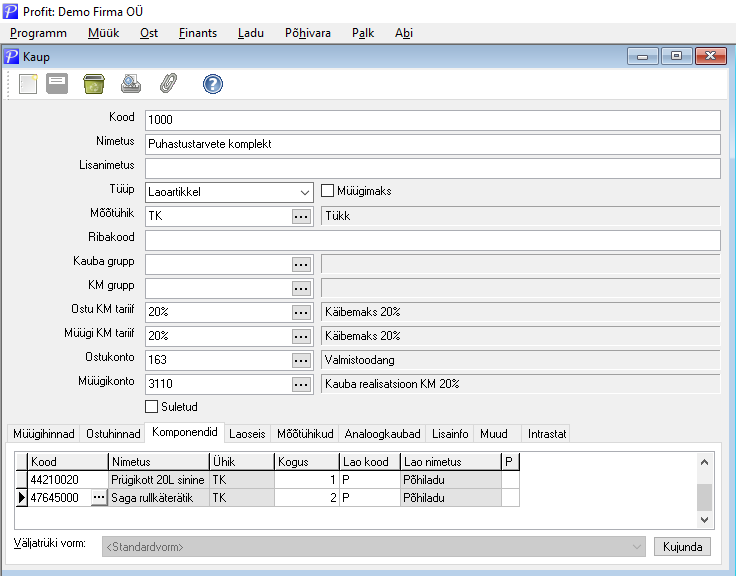Click the Kood field containing 1000
This screenshot has width=736, height=576.
click(433, 120)
